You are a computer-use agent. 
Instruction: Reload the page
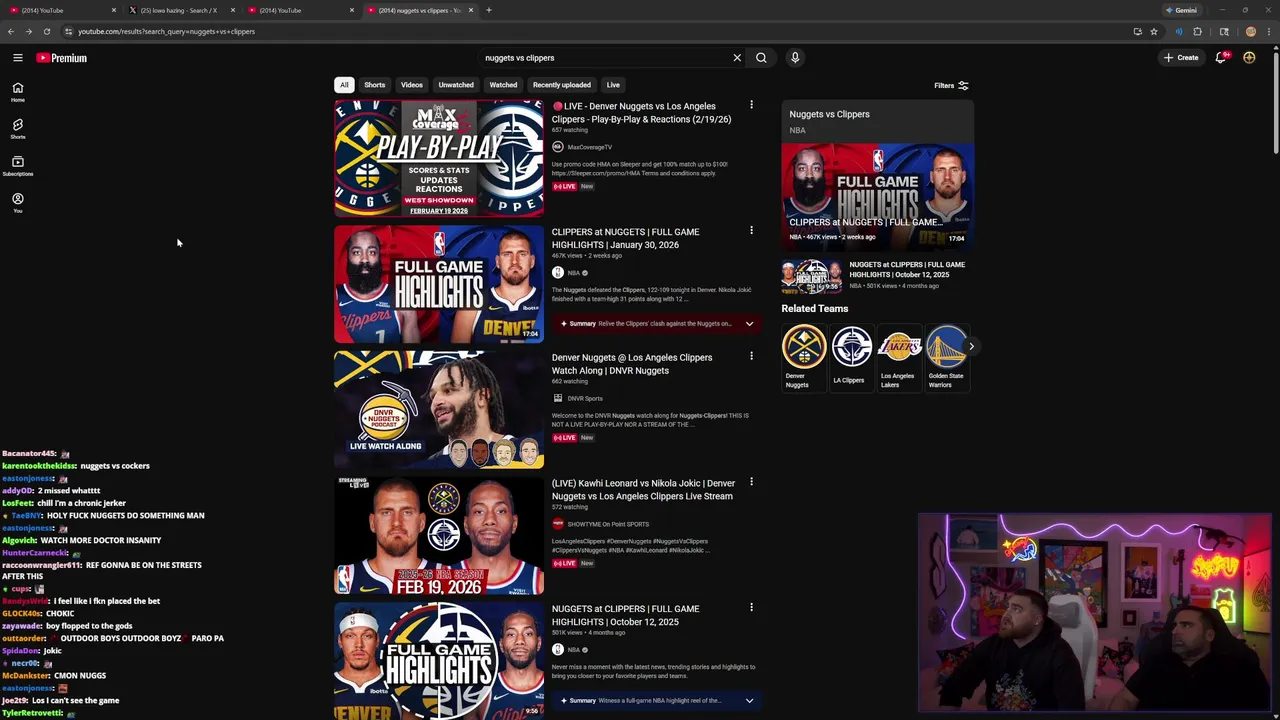click(x=46, y=31)
